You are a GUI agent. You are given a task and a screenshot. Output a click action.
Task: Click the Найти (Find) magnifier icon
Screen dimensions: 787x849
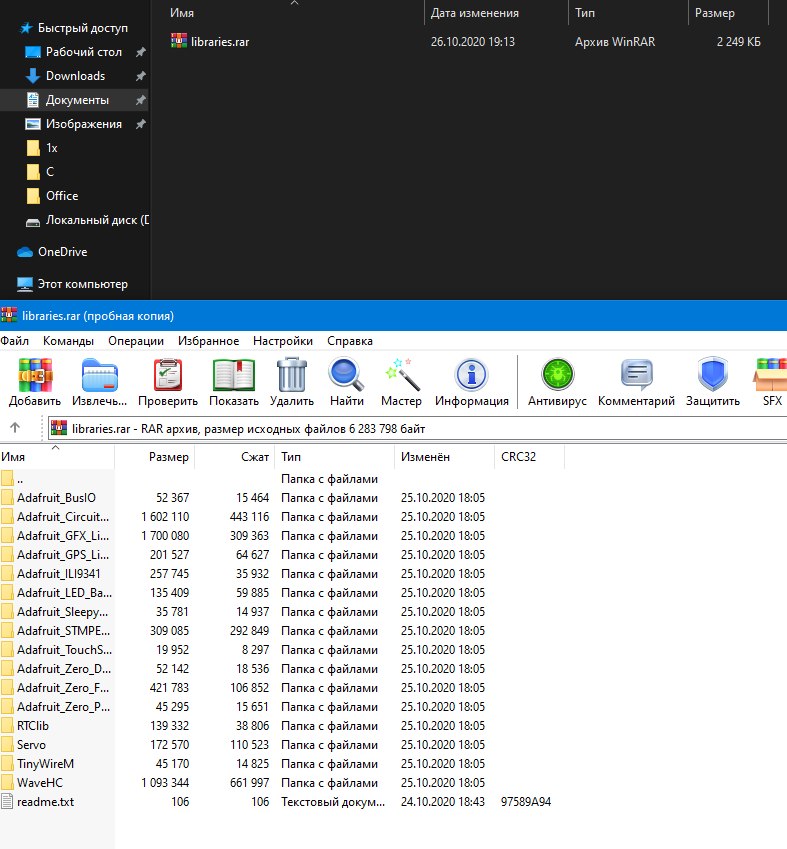347,375
